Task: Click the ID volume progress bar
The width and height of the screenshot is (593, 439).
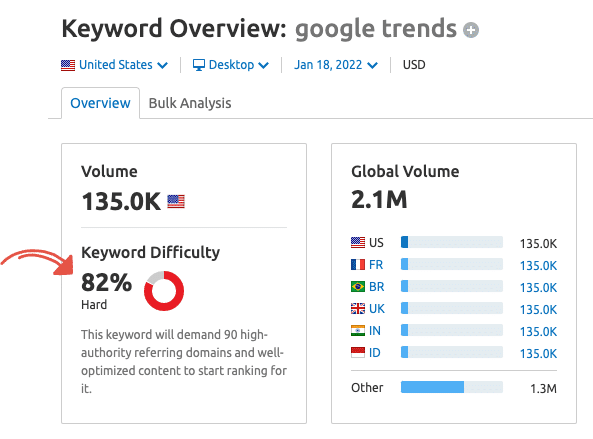Action: (x=452, y=352)
